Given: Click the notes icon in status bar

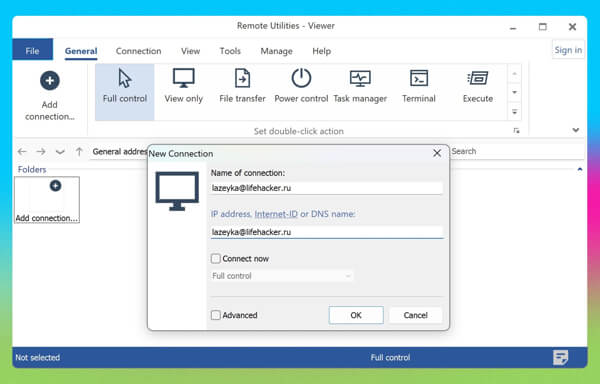Looking at the screenshot, I should (561, 358).
